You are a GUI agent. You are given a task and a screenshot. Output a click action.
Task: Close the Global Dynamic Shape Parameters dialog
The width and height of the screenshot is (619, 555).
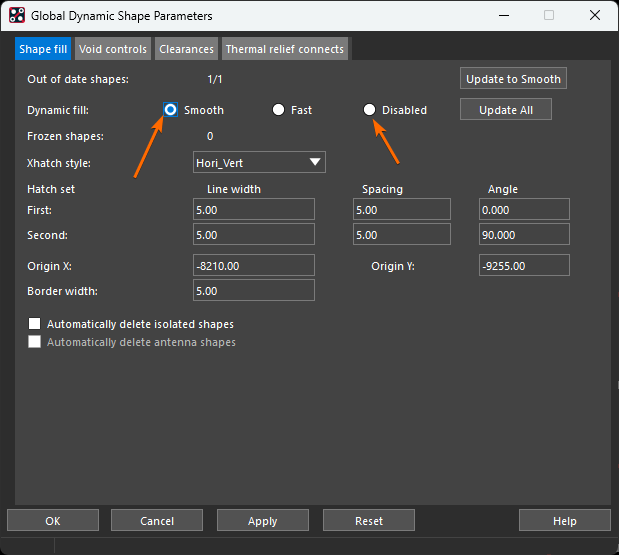pyautogui.click(x=595, y=16)
